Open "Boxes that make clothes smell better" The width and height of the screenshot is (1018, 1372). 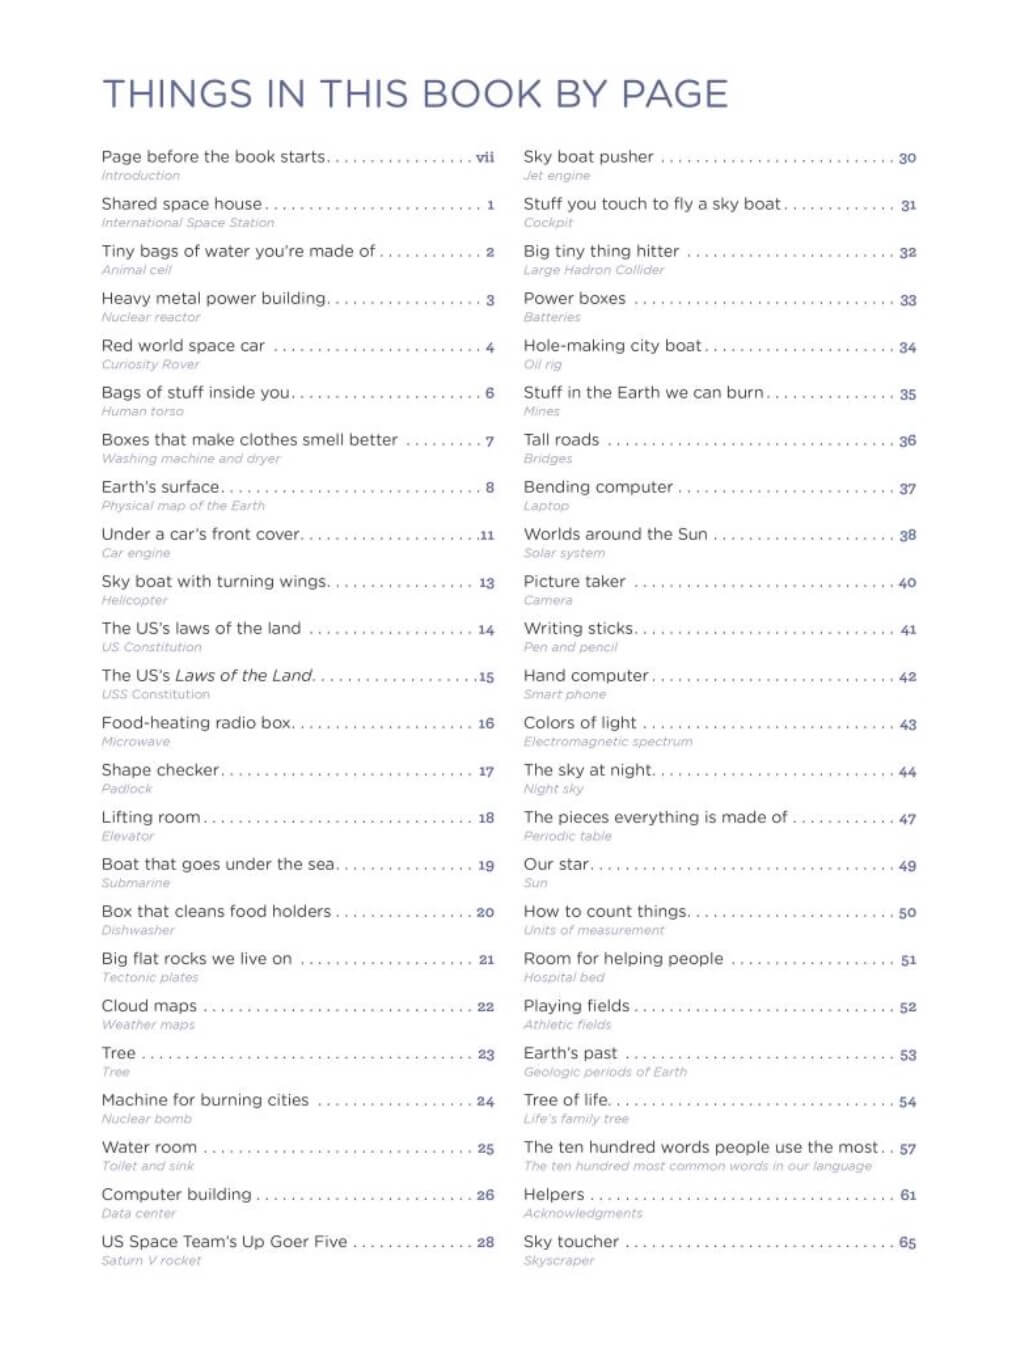[x=249, y=440]
